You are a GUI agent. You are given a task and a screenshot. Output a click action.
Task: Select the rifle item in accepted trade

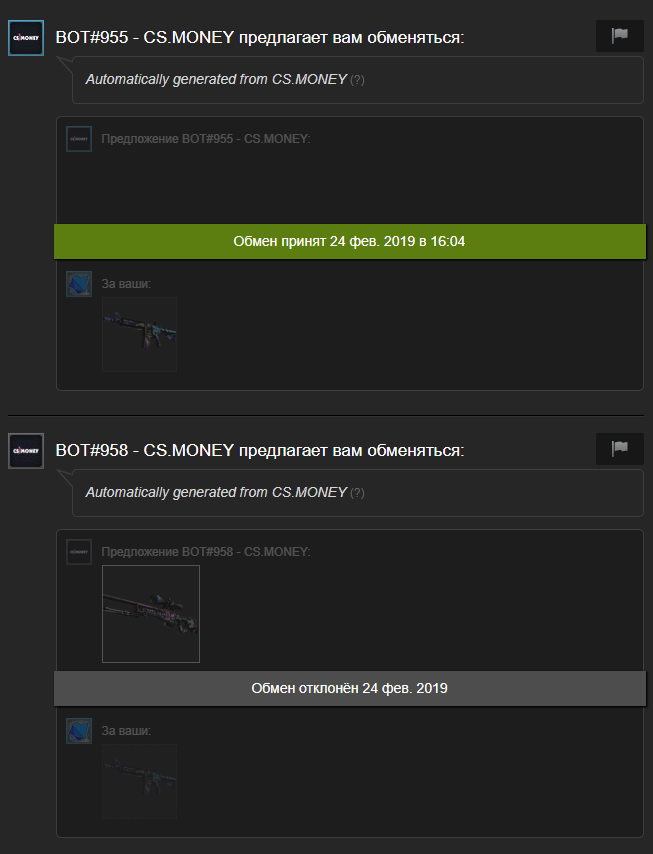click(x=139, y=334)
